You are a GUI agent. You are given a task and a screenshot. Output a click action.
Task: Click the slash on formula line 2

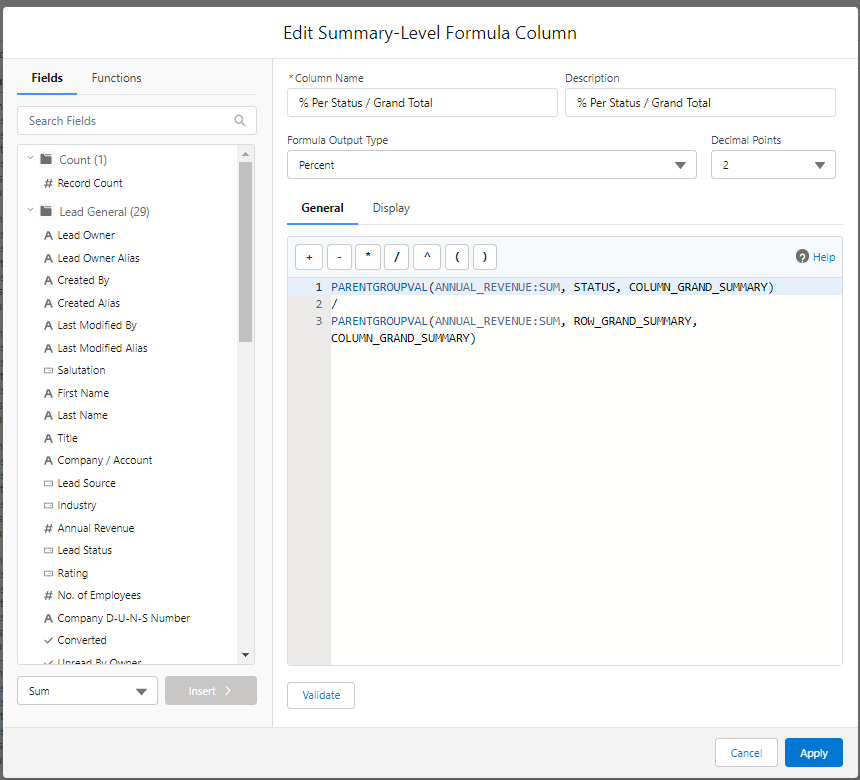(x=334, y=304)
